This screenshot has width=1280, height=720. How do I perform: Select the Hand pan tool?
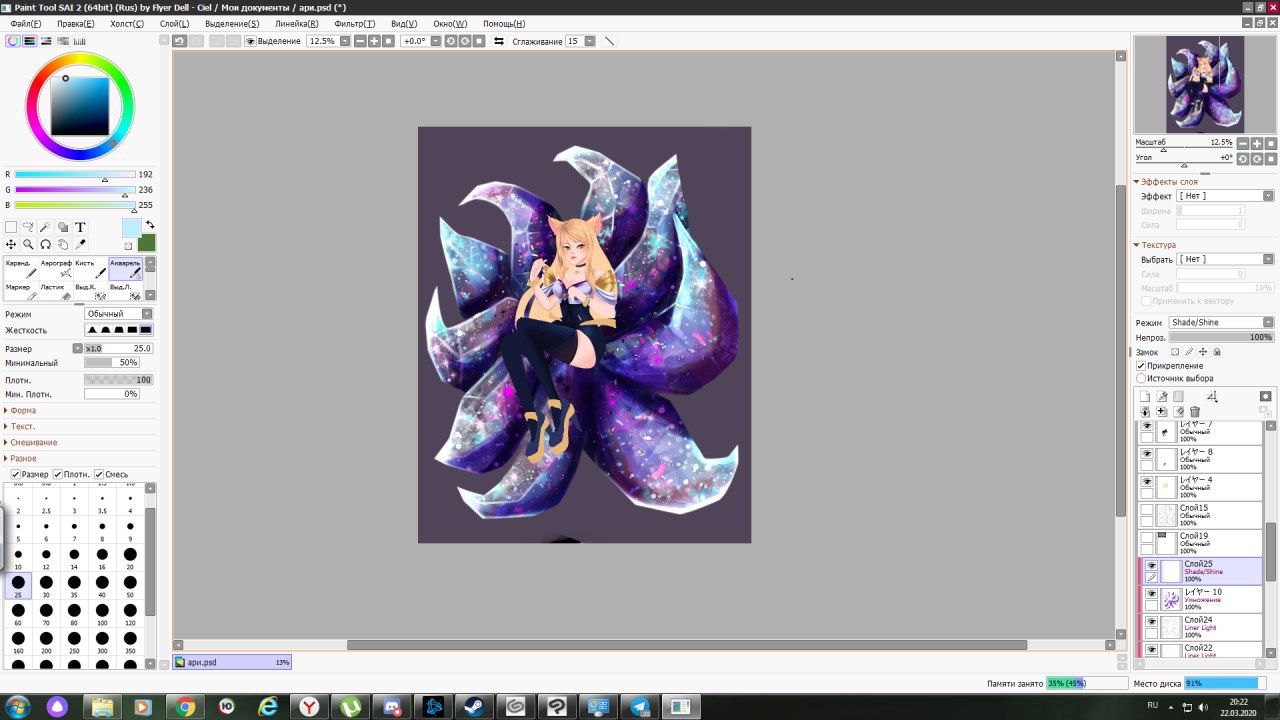tap(63, 244)
